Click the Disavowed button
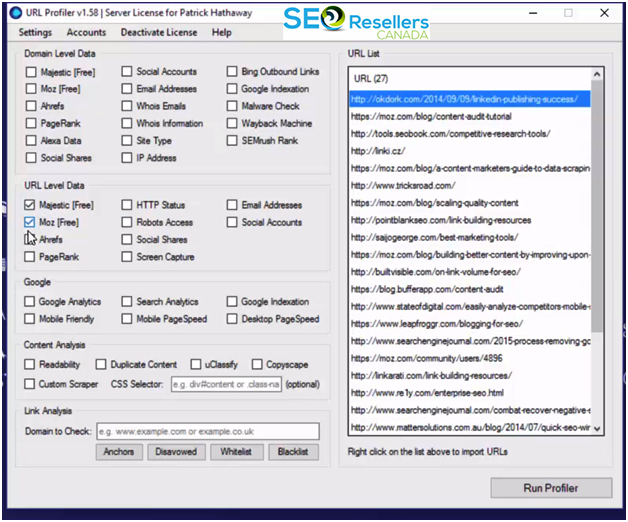 click(x=176, y=452)
